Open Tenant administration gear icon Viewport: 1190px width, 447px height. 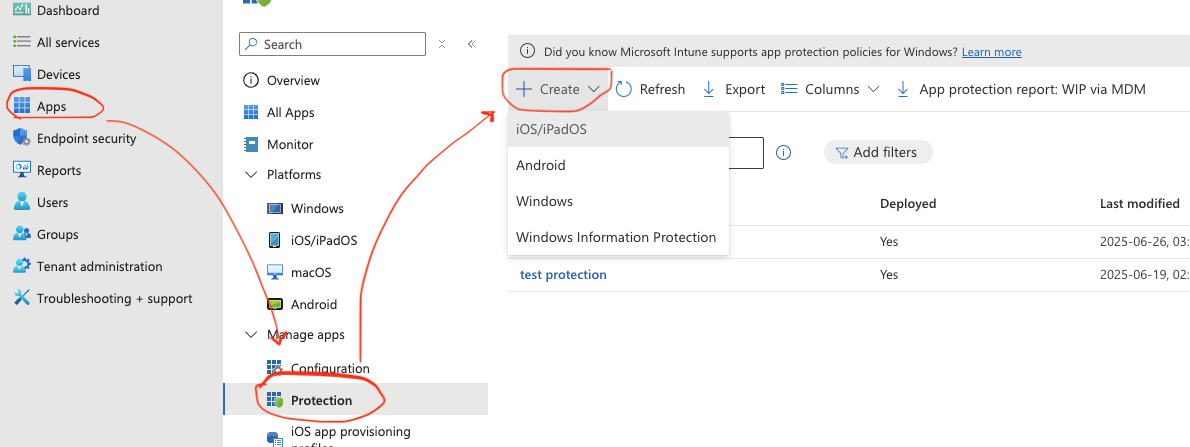click(22, 266)
